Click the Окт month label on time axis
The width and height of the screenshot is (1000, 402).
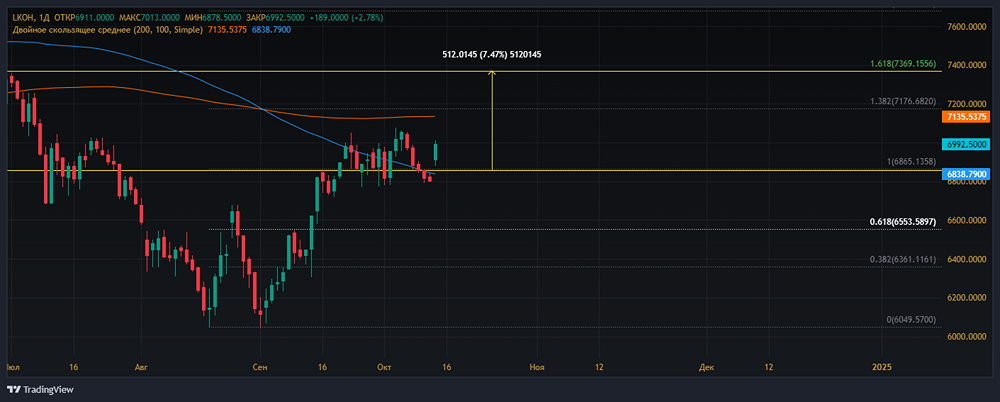[x=384, y=368]
